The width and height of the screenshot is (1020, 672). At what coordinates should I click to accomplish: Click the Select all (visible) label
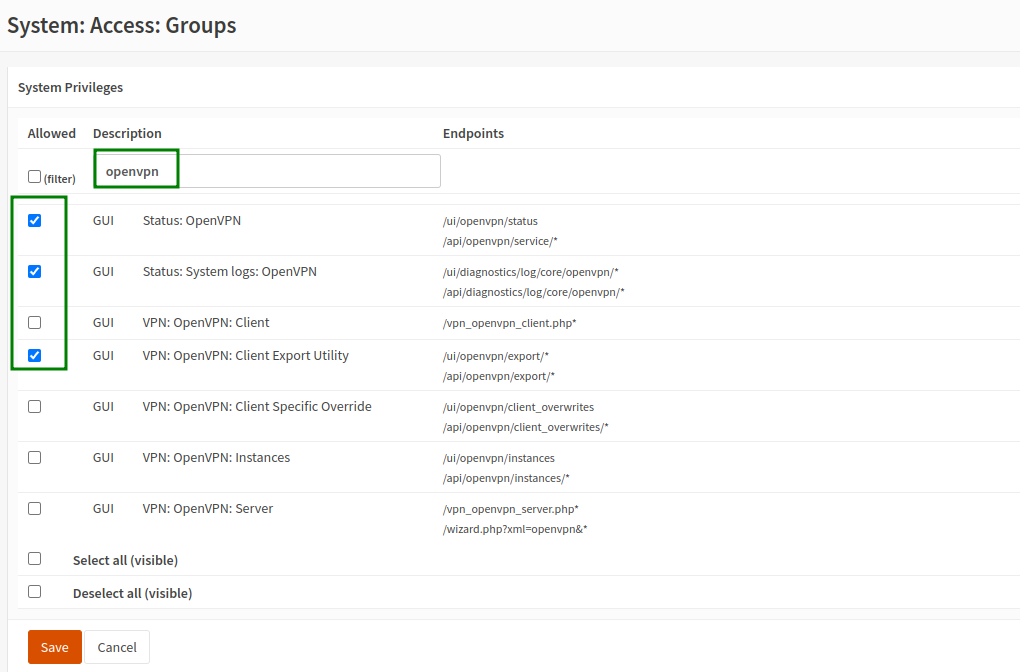click(x=125, y=560)
